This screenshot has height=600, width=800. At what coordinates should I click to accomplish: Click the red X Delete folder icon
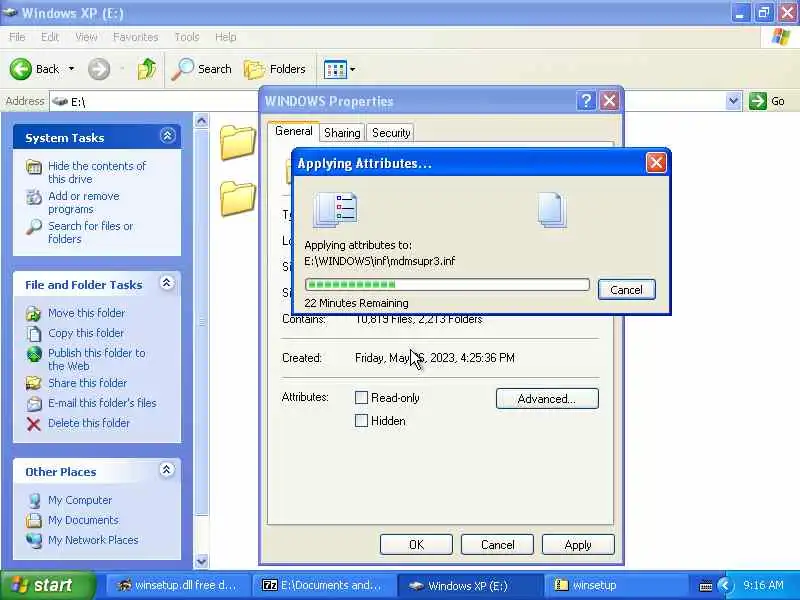[34, 424]
